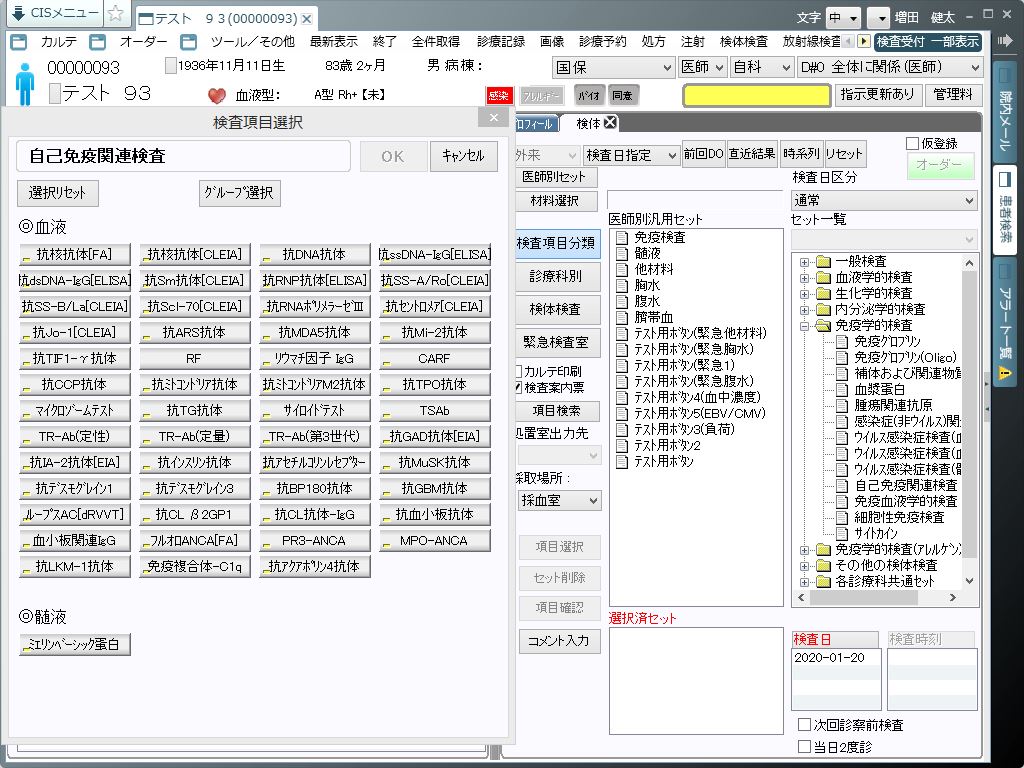This screenshot has height=768, width=1024.
Task: Open the CIS menu arrow icon
Action: tap(18, 12)
